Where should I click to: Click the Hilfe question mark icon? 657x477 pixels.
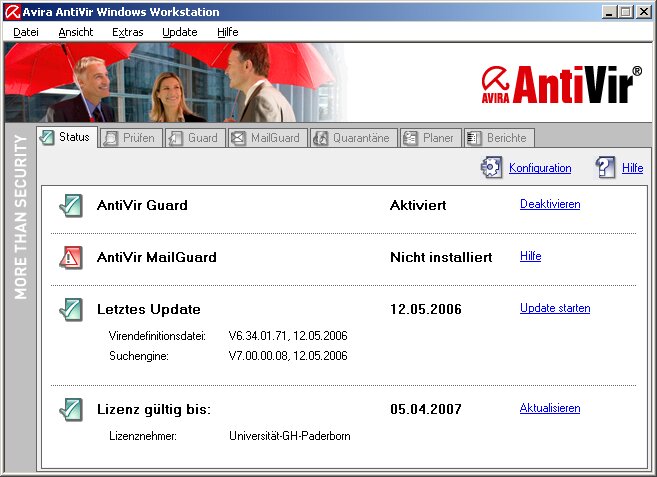[605, 167]
